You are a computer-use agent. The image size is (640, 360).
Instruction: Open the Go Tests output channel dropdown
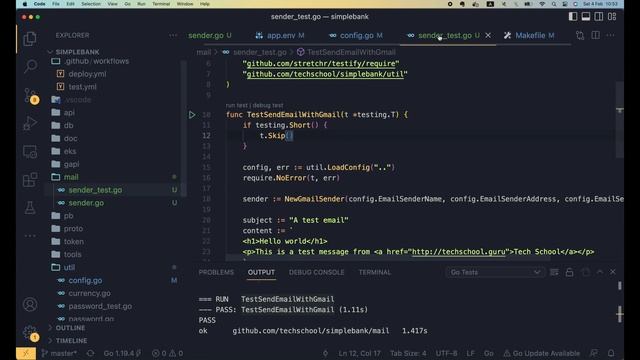[495, 272]
